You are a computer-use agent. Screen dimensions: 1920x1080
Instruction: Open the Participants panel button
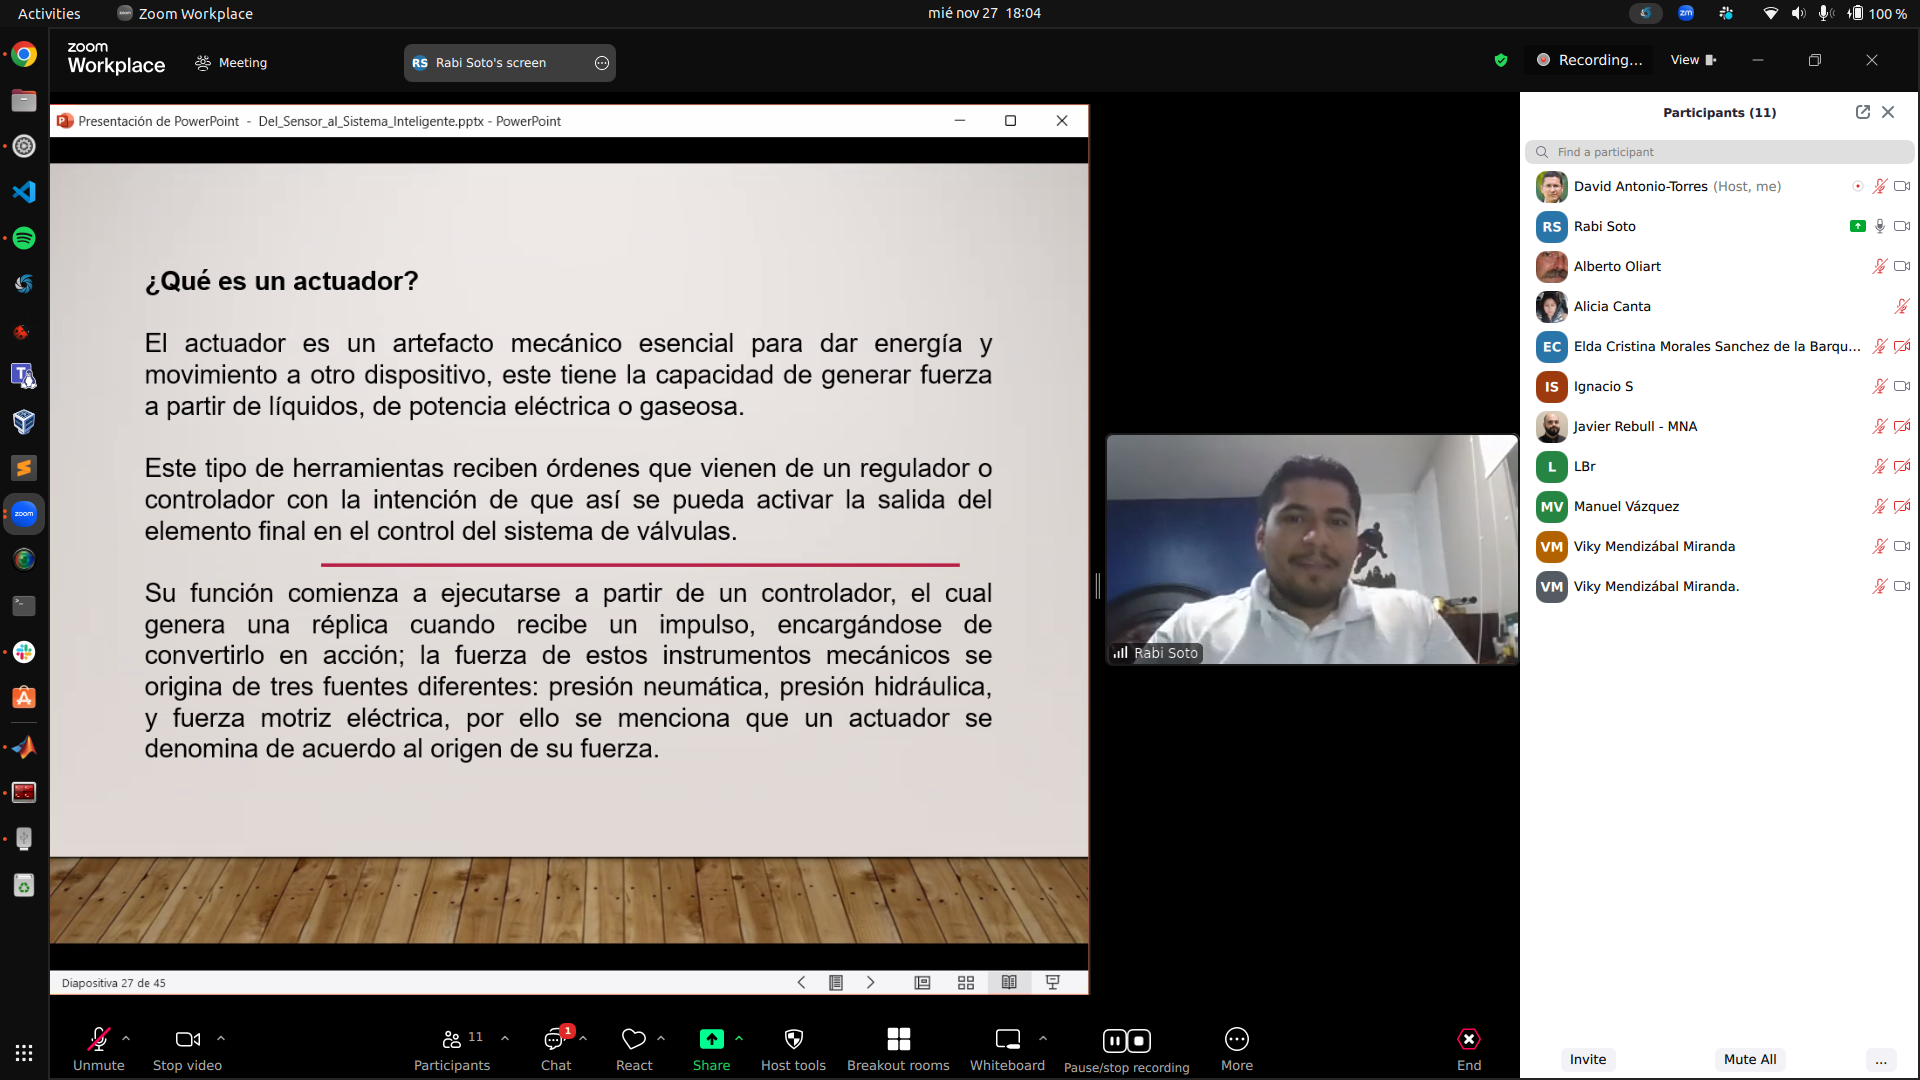coord(452,1049)
